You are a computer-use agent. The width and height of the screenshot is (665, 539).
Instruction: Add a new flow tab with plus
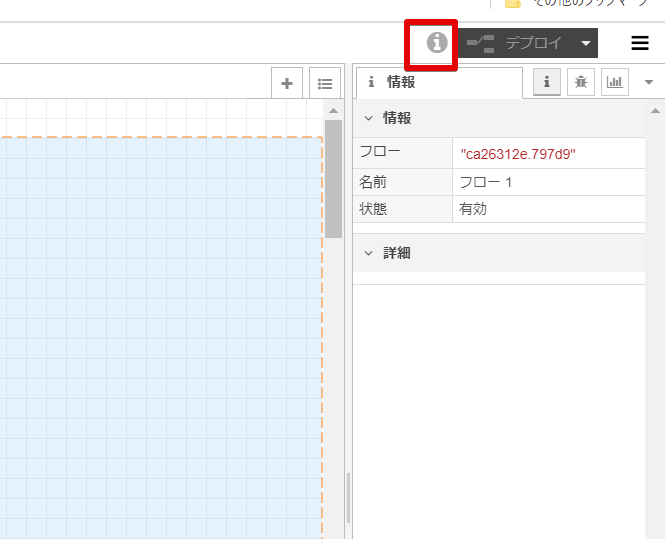(287, 84)
